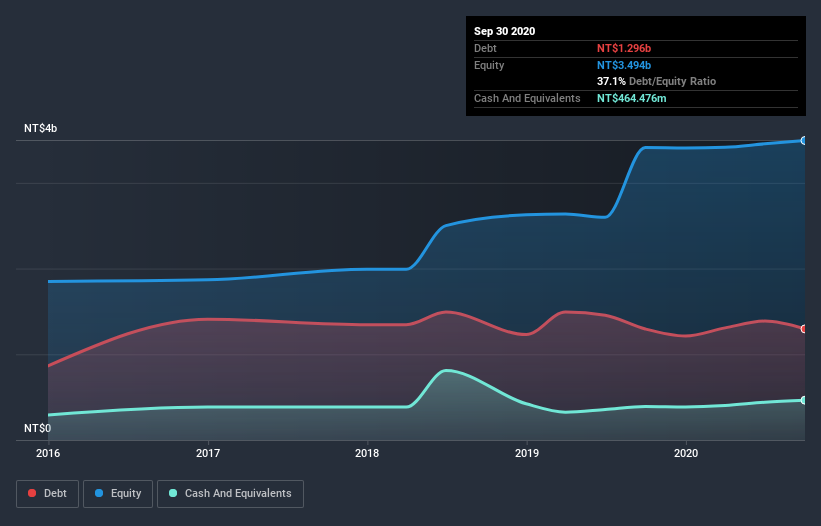Click the teal Cash endpoint marker
Viewport: 821px width, 526px height.
coord(804,400)
